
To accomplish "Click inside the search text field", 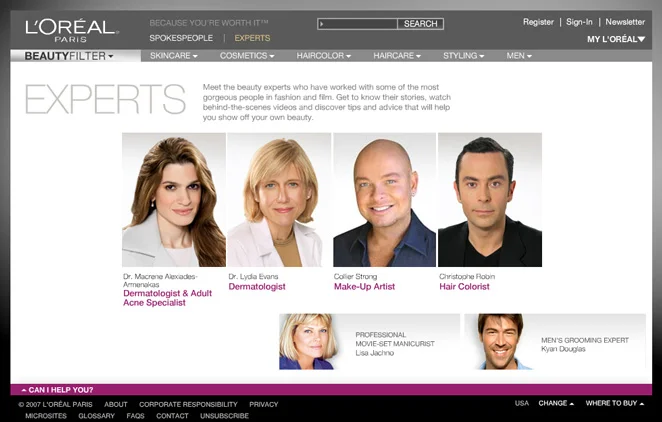I will pos(357,24).
